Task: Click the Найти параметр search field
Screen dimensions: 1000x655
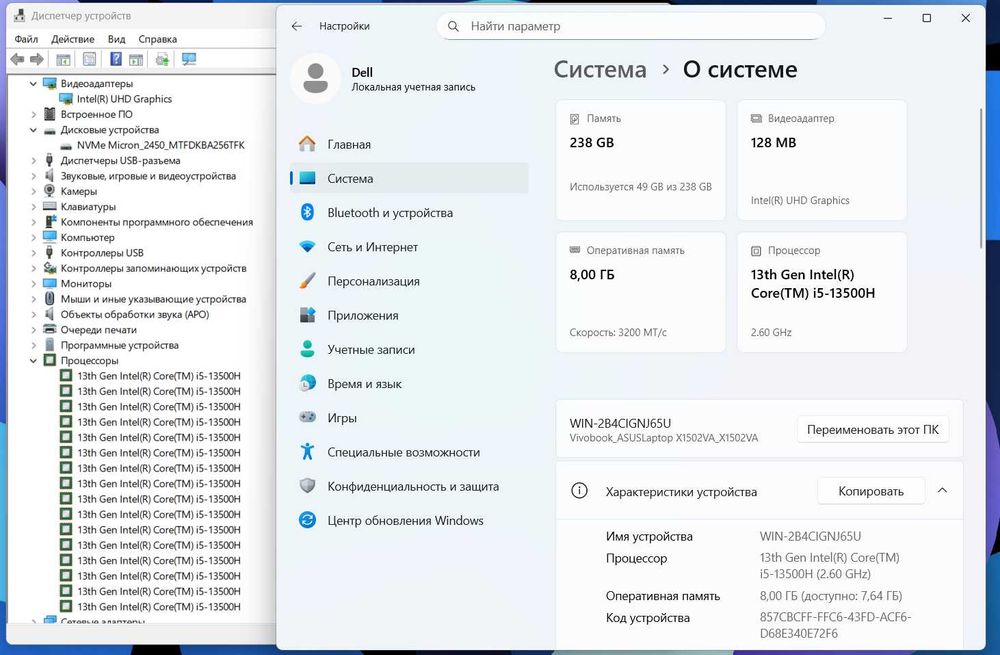Action: [631, 26]
